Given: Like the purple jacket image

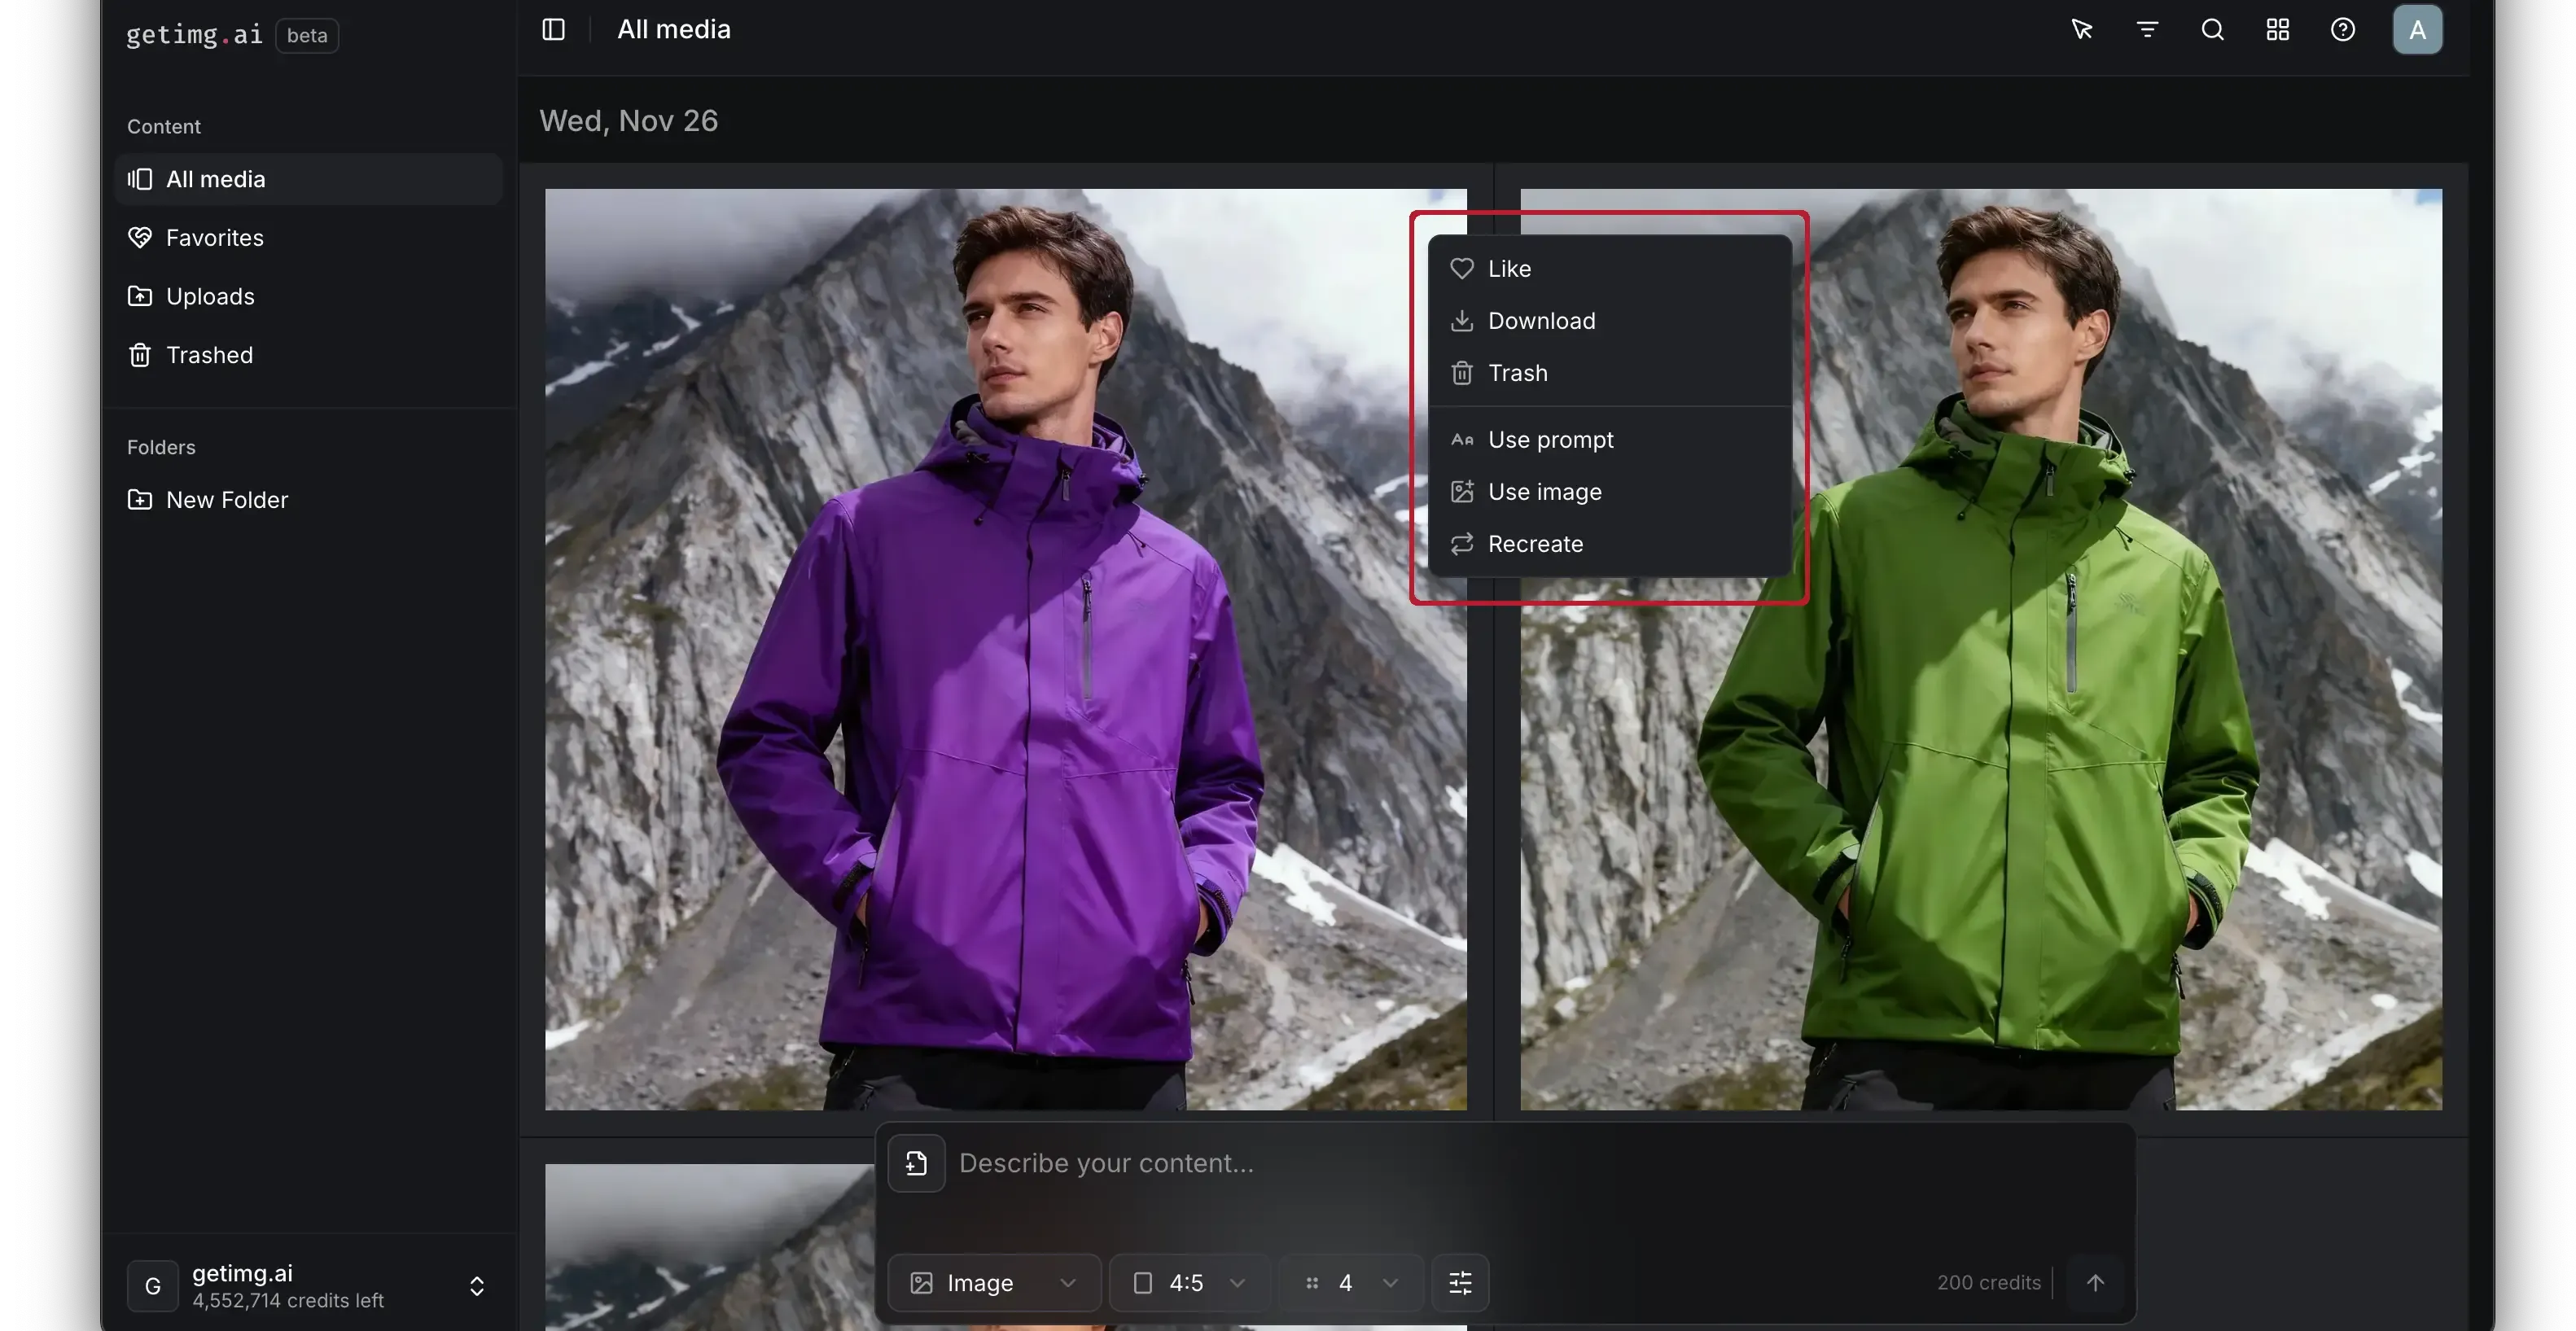Looking at the screenshot, I should [1508, 268].
